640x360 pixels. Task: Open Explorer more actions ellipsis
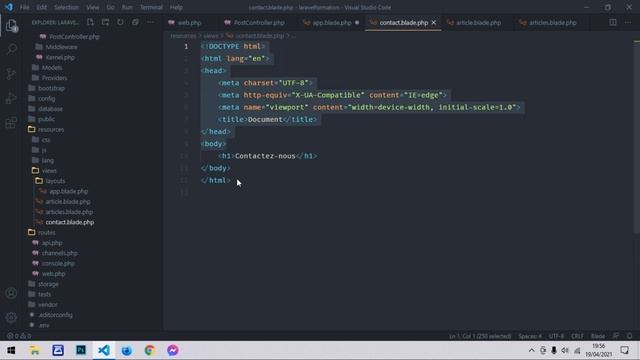point(150,22)
